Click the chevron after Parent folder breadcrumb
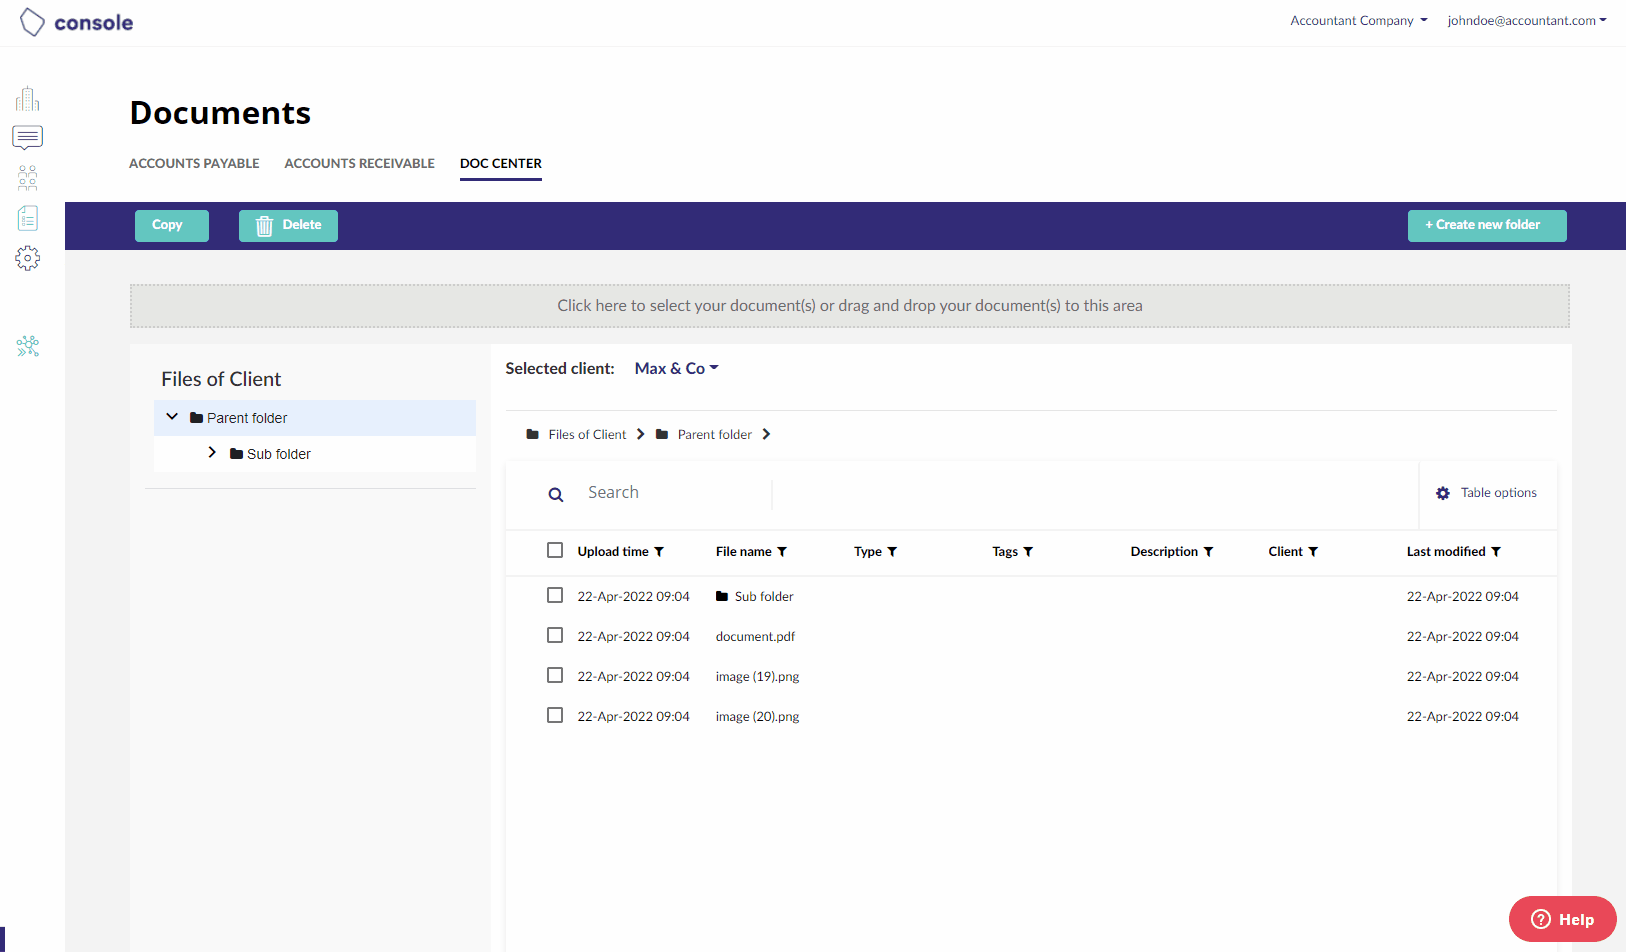Image resolution: width=1626 pixels, height=952 pixels. pos(766,434)
